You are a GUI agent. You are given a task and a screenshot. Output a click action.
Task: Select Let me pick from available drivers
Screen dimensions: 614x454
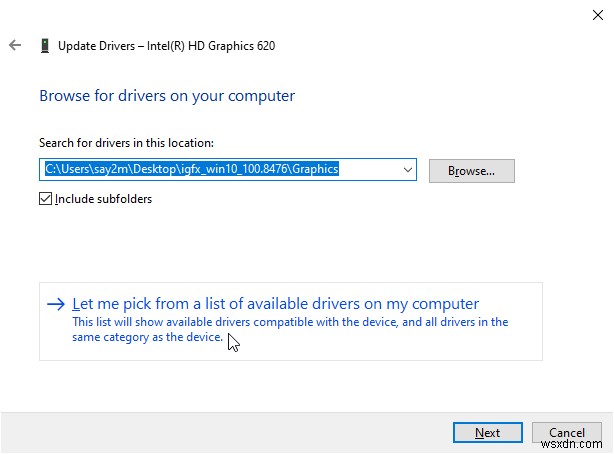[x=275, y=304]
